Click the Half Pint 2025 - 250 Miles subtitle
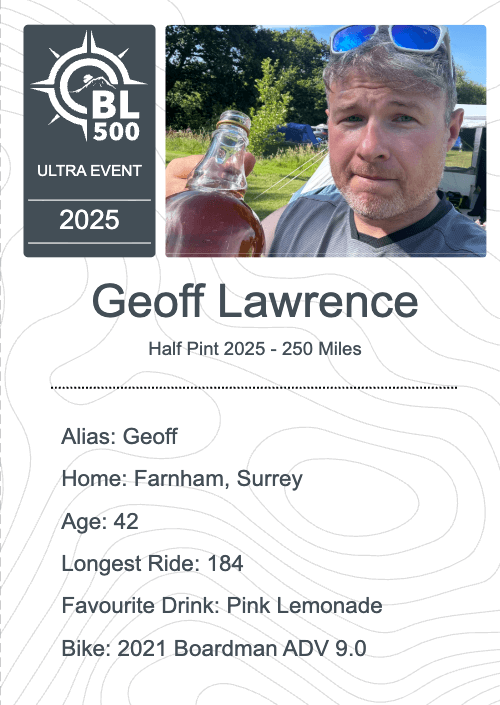500x705 pixels. click(x=255, y=349)
